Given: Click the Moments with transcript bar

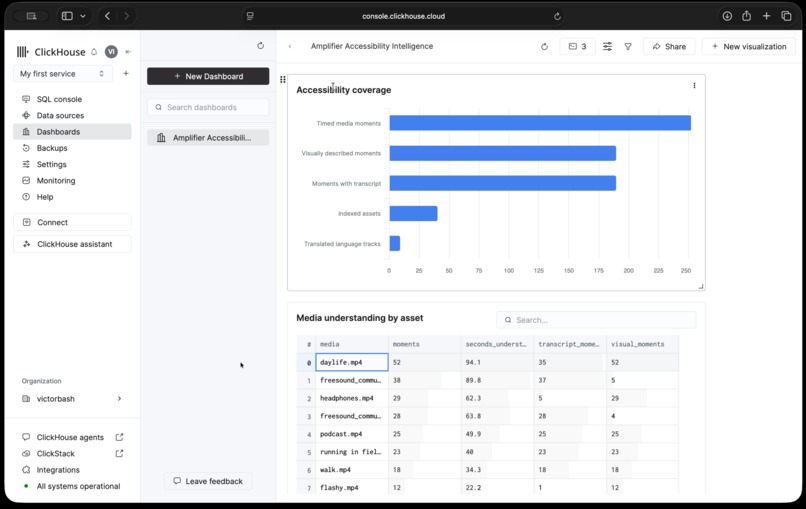Looking at the screenshot, I should 503,183.
